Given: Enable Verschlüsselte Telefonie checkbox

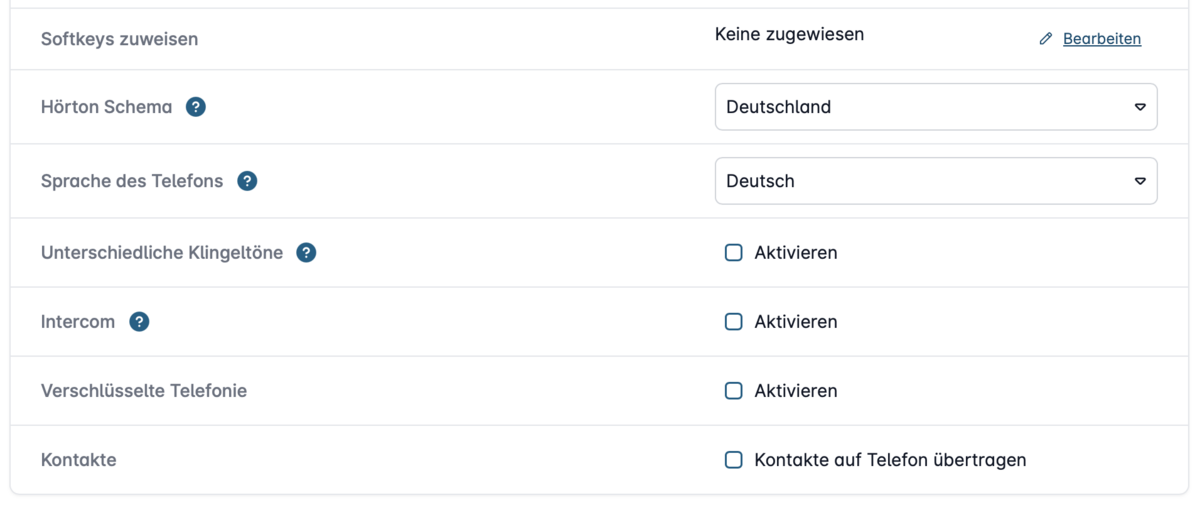Looking at the screenshot, I should click(x=734, y=391).
